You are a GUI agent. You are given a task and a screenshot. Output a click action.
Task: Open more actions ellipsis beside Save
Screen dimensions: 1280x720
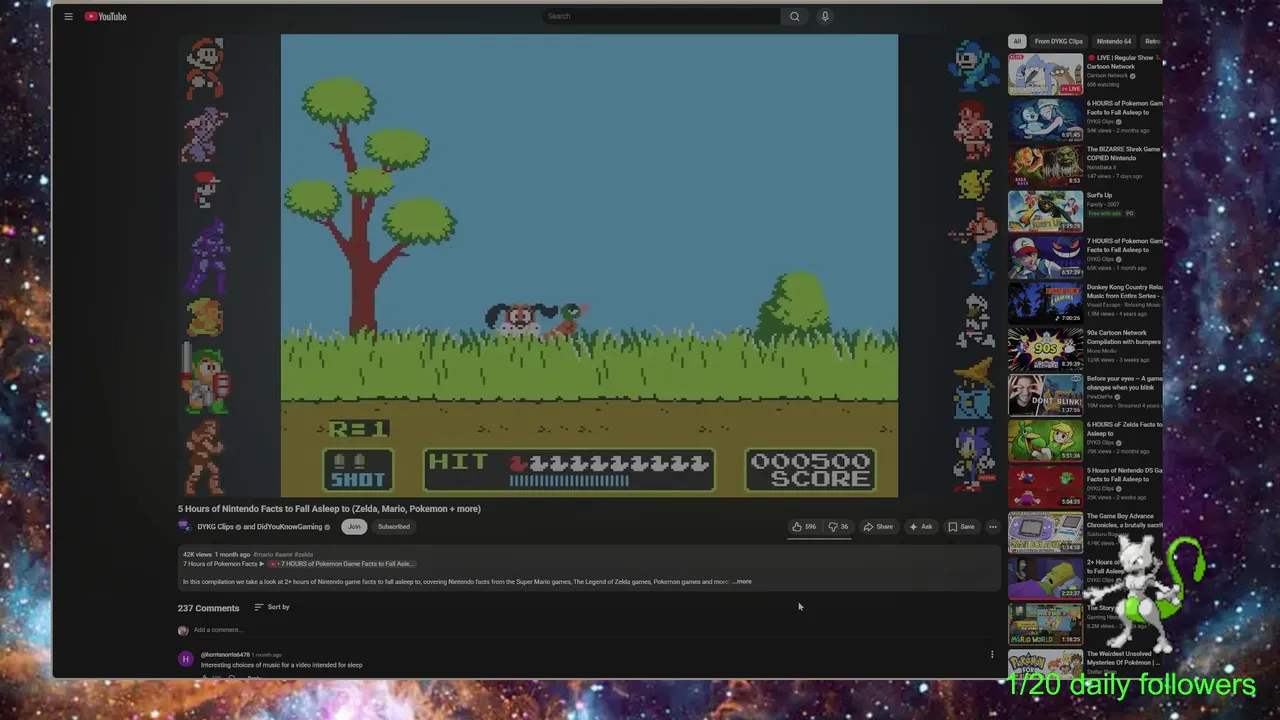(992, 527)
